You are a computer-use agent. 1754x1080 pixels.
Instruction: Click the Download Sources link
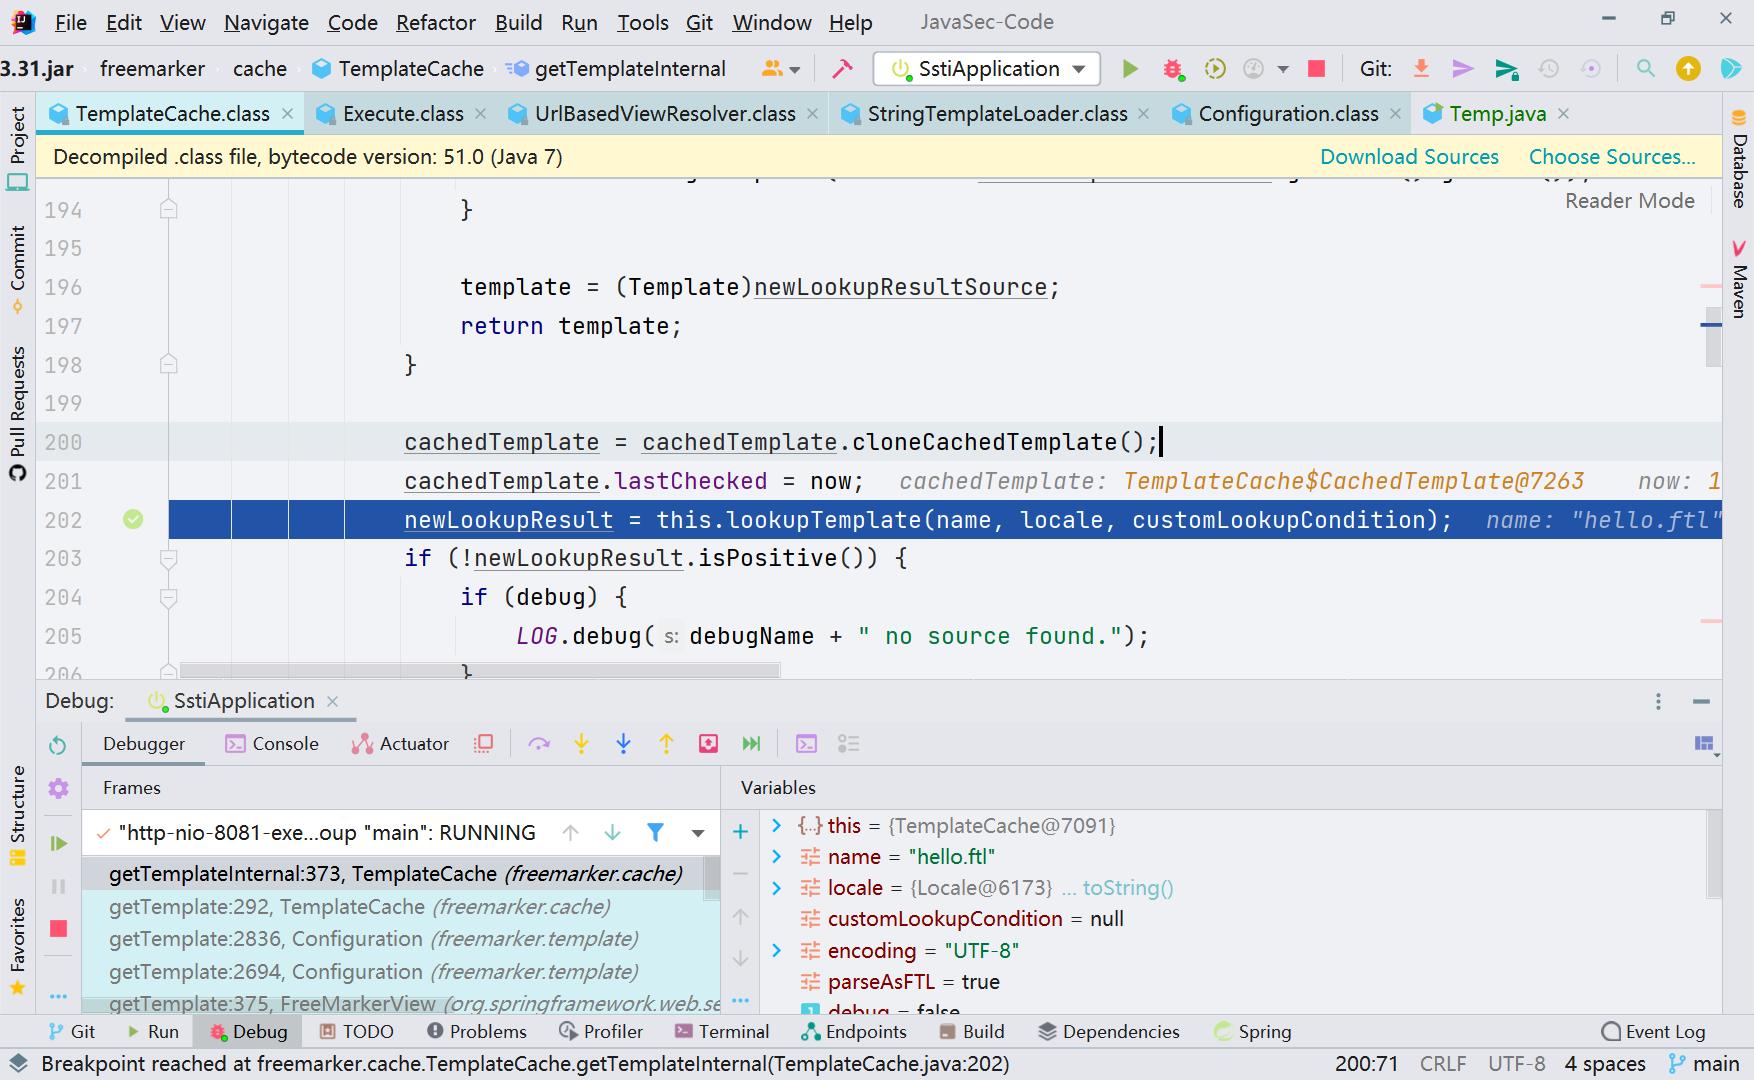1410,156
